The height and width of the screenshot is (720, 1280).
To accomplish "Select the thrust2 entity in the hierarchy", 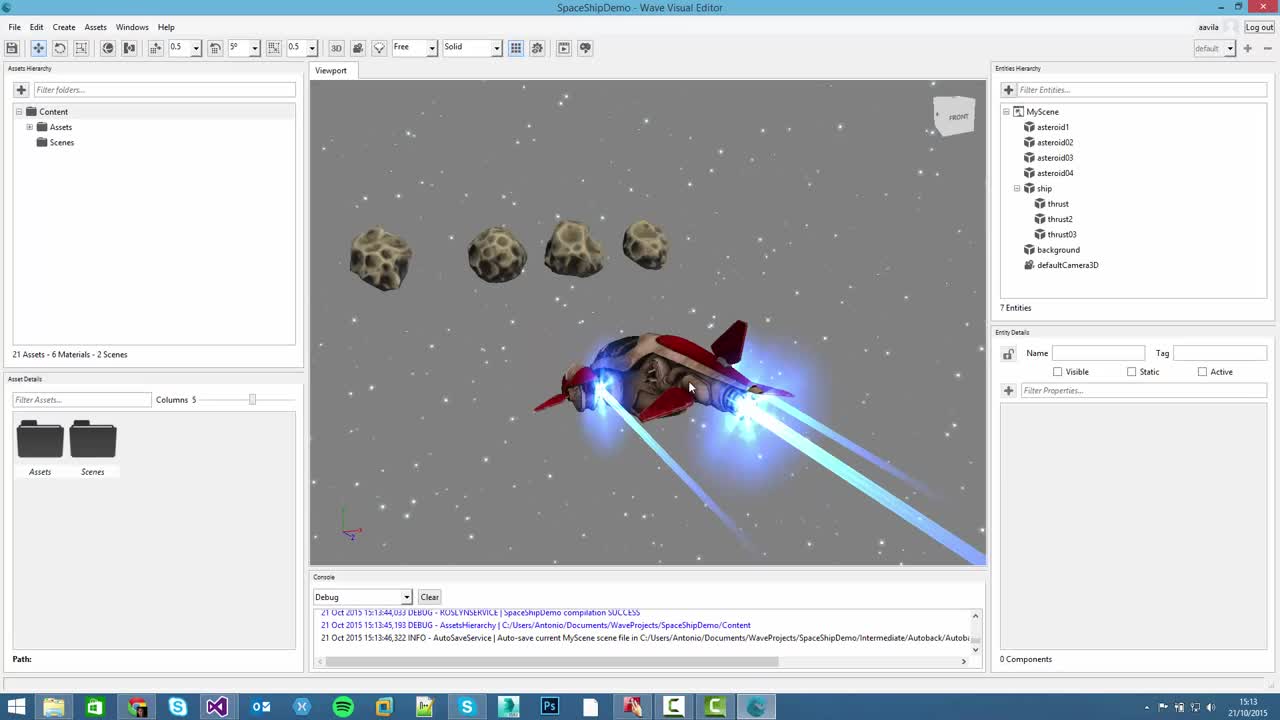I will click(1059, 218).
